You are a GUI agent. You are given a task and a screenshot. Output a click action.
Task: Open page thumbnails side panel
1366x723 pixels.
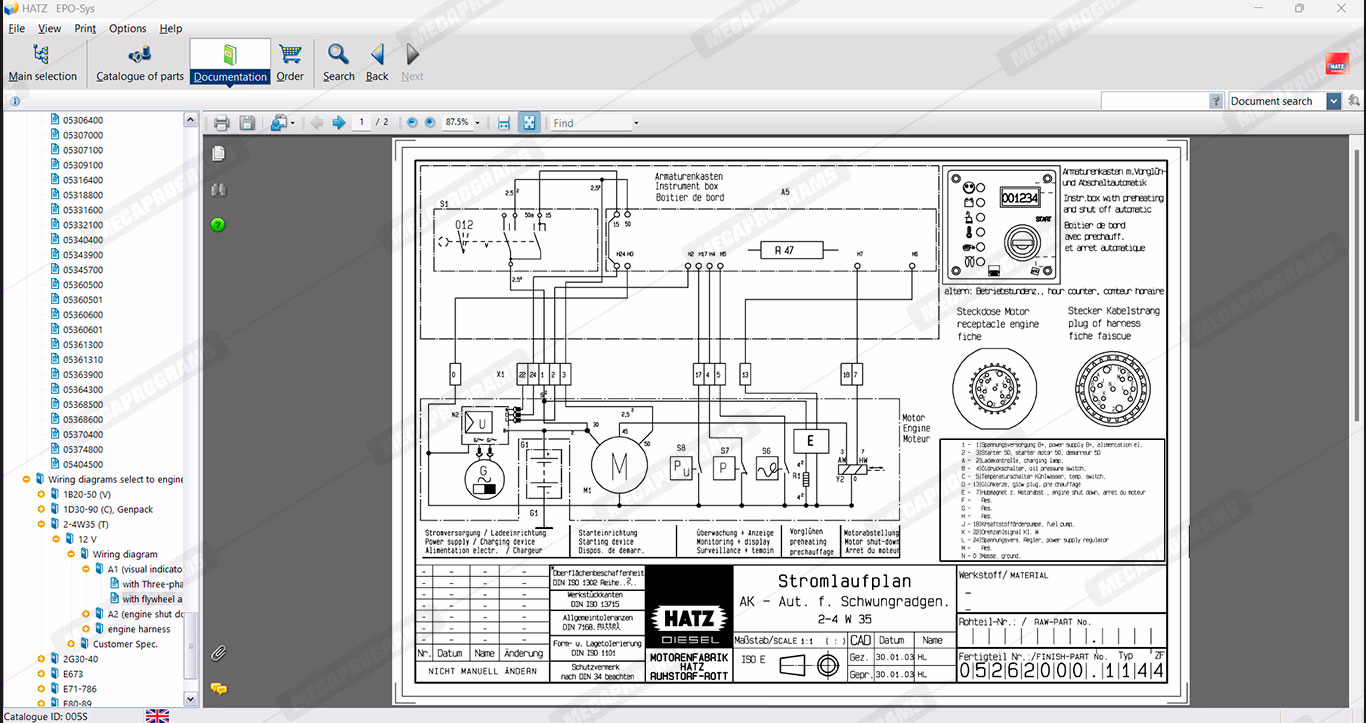coord(218,154)
